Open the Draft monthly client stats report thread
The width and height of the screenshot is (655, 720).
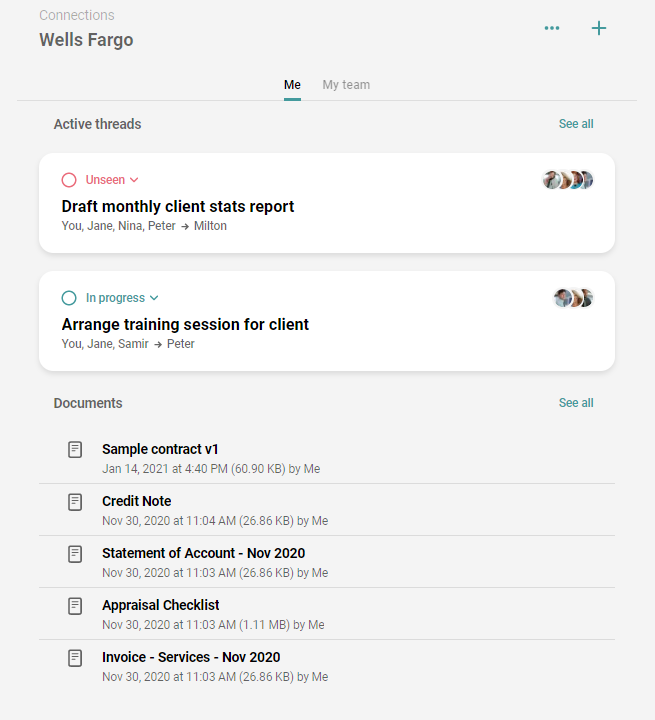click(327, 203)
